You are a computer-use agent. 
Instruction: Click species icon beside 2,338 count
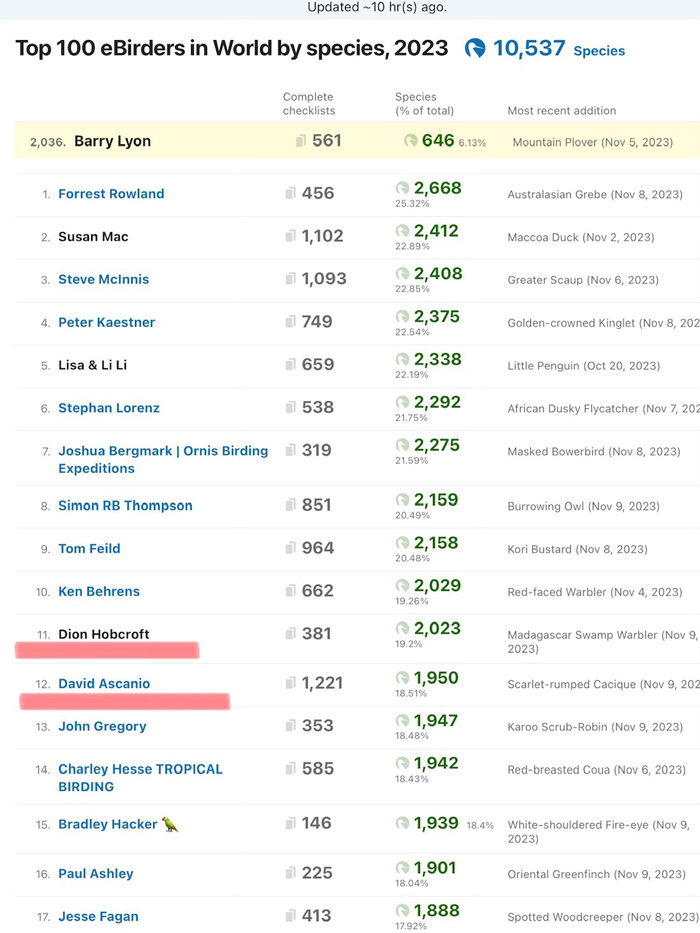tap(402, 359)
